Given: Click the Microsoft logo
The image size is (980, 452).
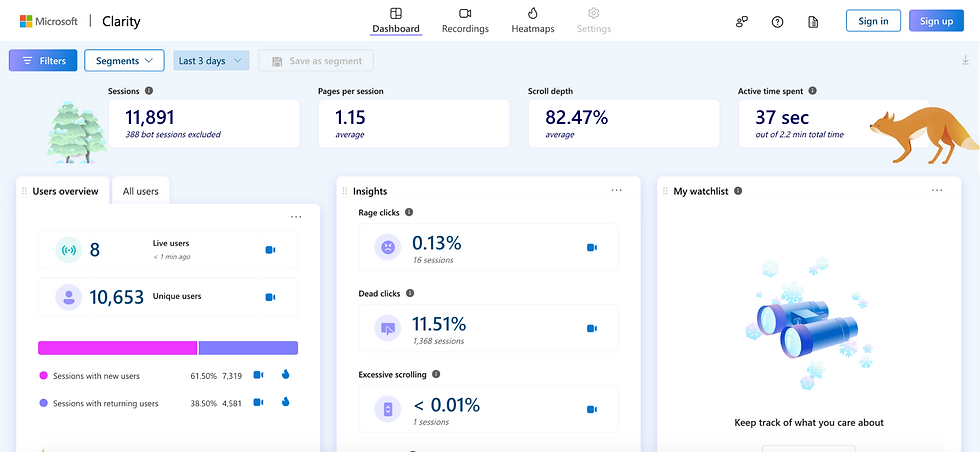Looking at the screenshot, I should click(x=49, y=21).
